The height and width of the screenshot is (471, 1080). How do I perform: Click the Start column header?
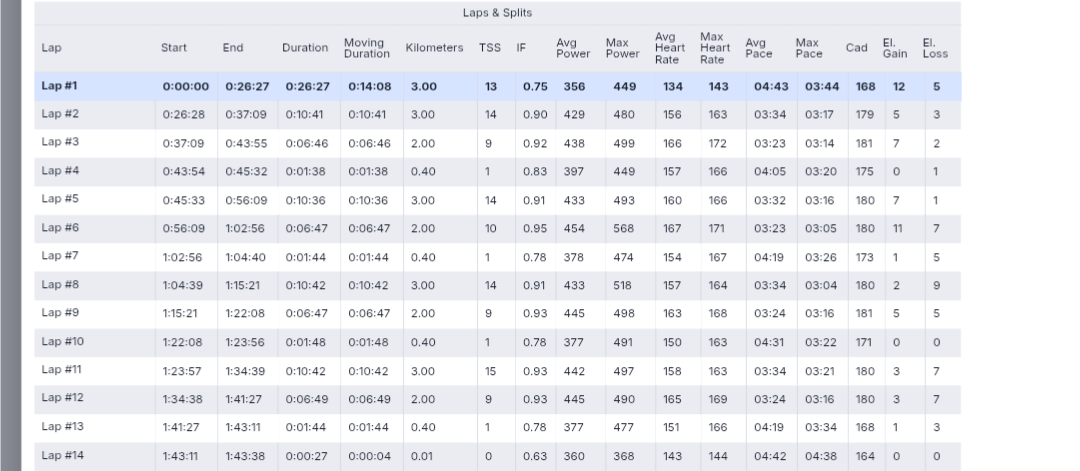(174, 48)
